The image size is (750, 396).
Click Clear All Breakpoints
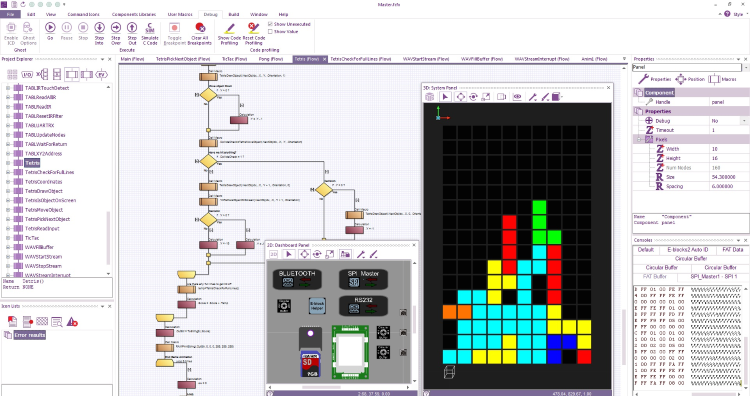[x=199, y=33]
